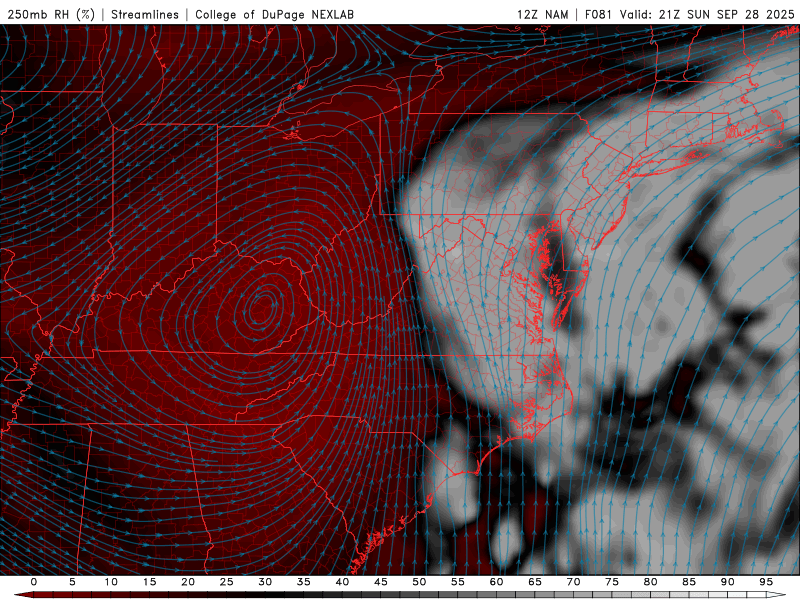Click the "12Z NAM" model run label
The width and height of the screenshot is (800, 600).
click(x=543, y=14)
